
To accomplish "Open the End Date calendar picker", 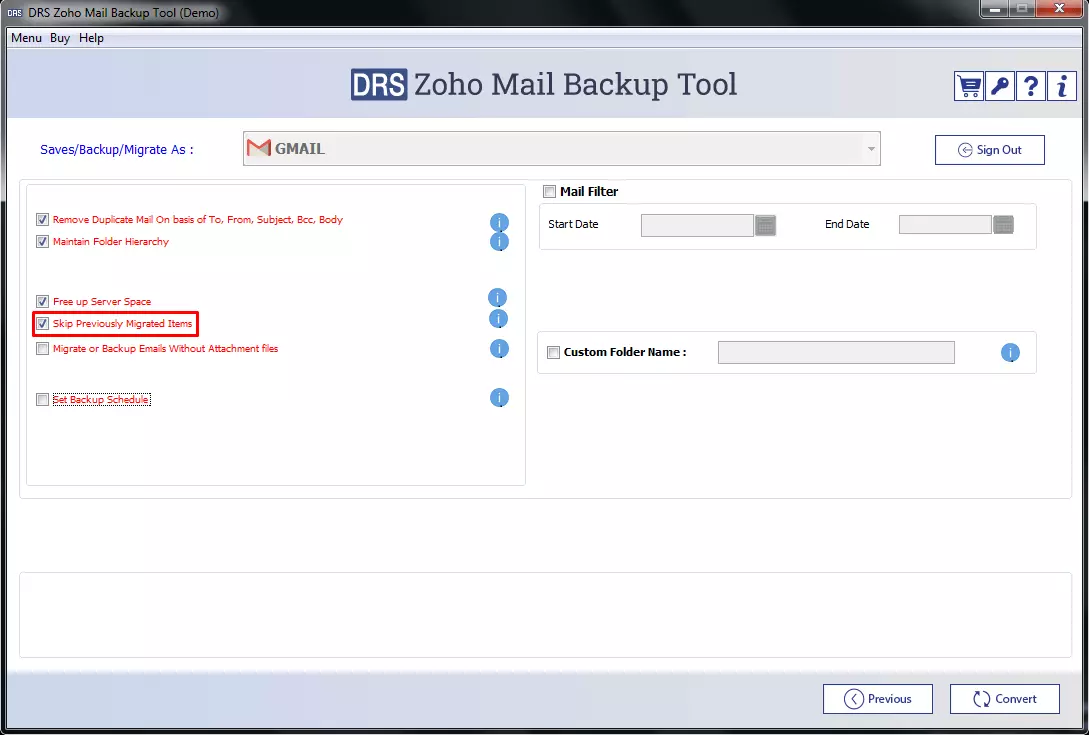I will pos(1004,225).
